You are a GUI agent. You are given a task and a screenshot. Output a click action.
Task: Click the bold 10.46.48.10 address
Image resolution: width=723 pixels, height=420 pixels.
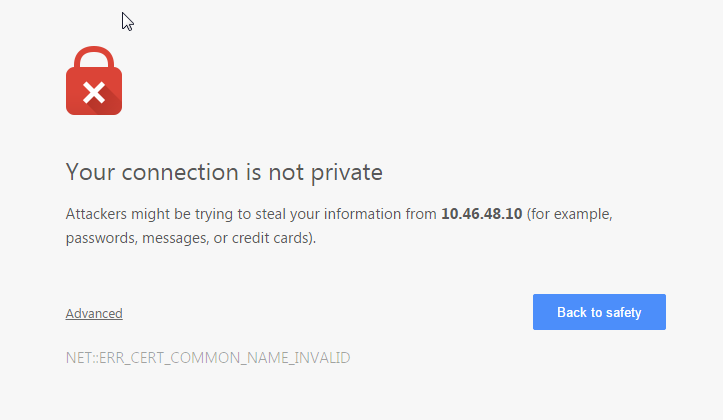click(481, 214)
